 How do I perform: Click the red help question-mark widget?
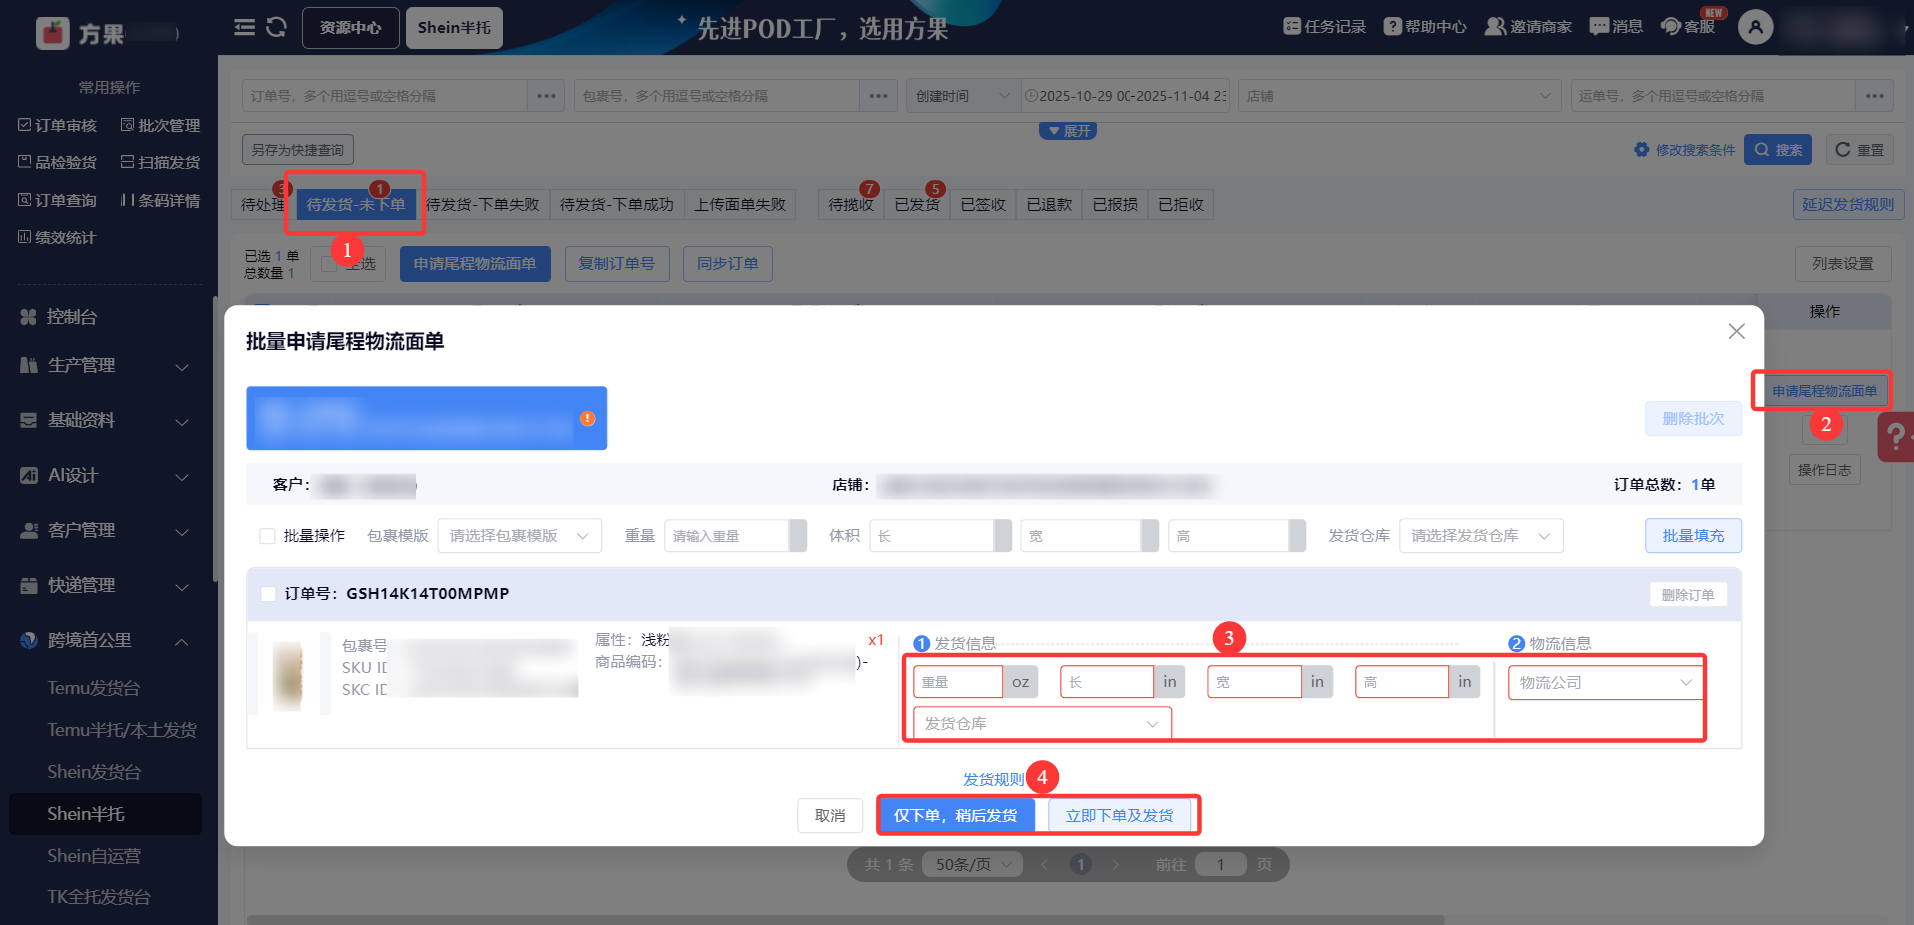click(x=1896, y=437)
